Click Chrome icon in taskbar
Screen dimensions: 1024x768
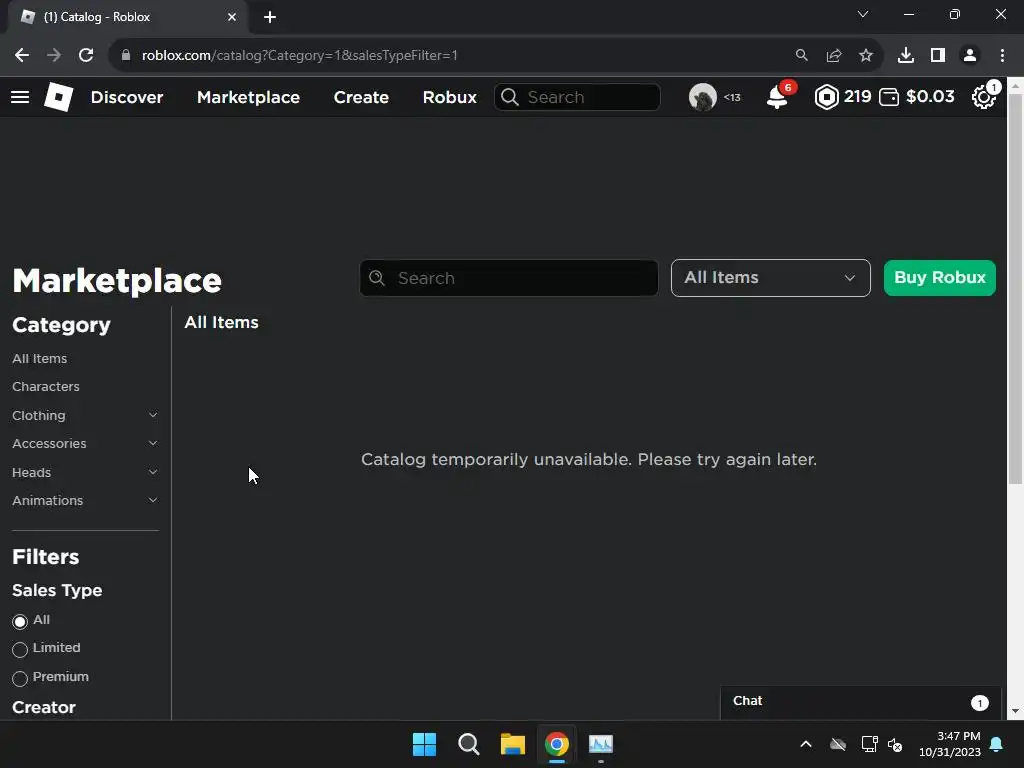click(557, 744)
